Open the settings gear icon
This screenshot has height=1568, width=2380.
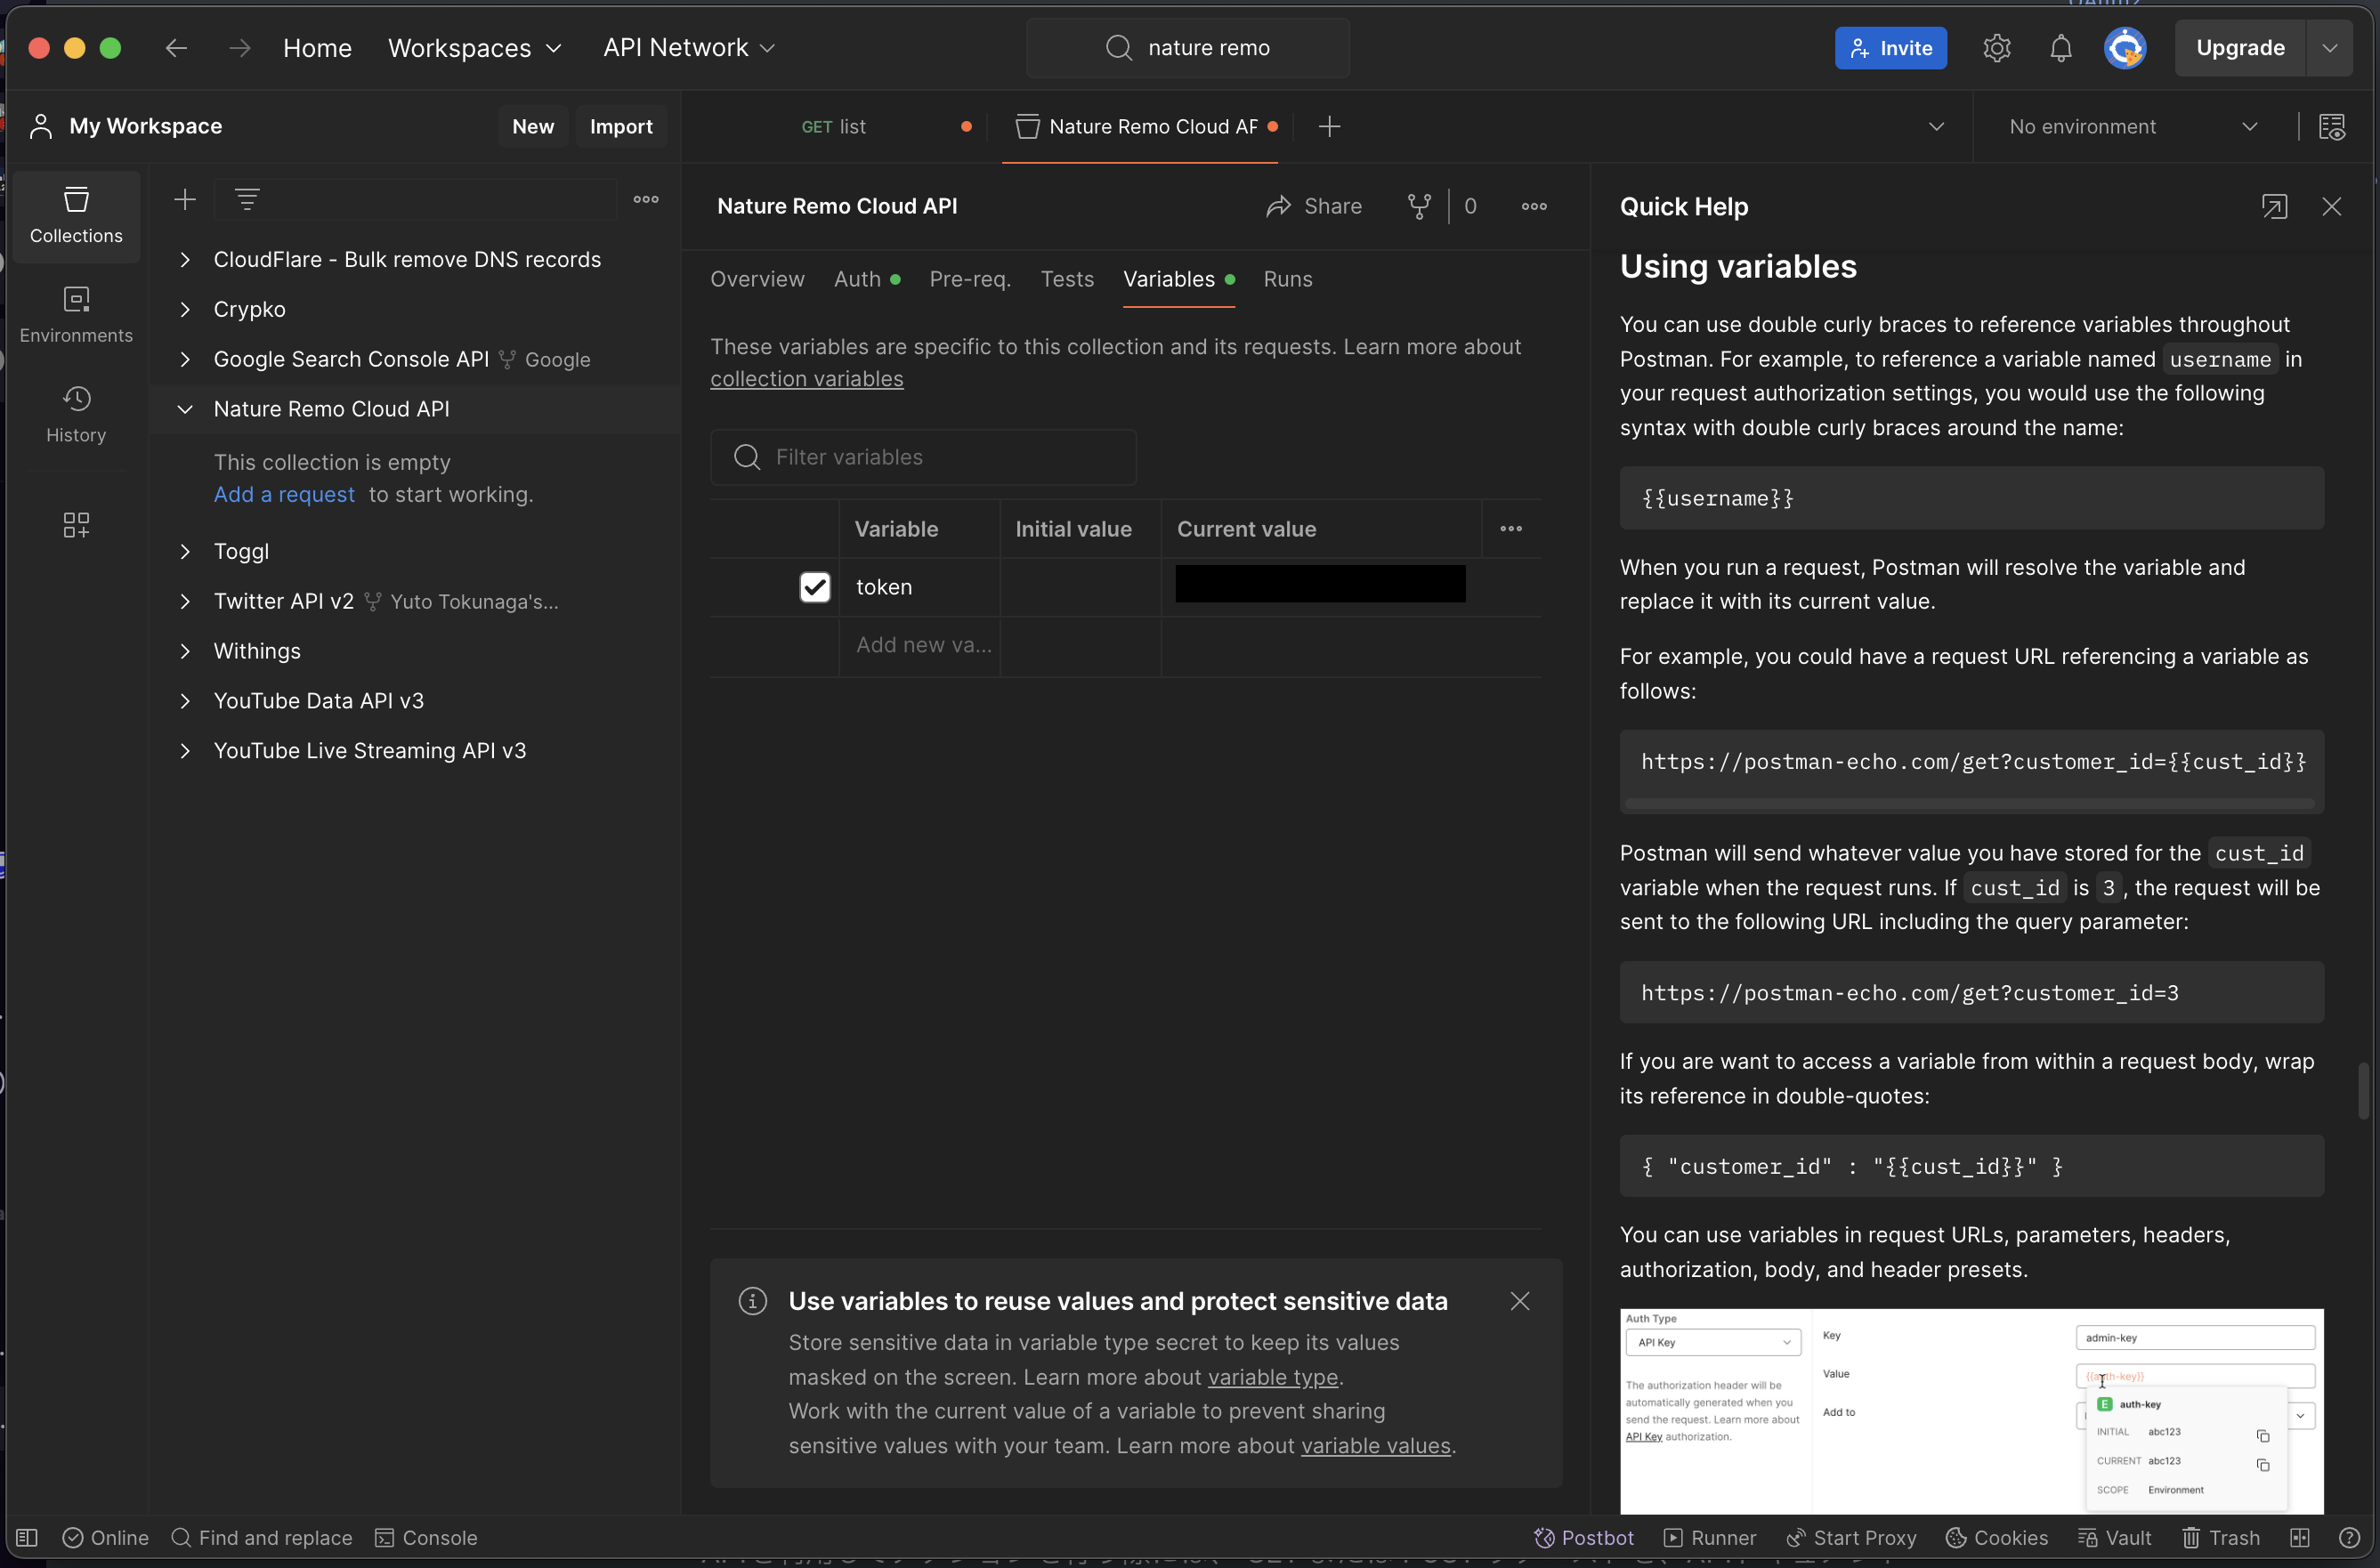coord(1996,48)
